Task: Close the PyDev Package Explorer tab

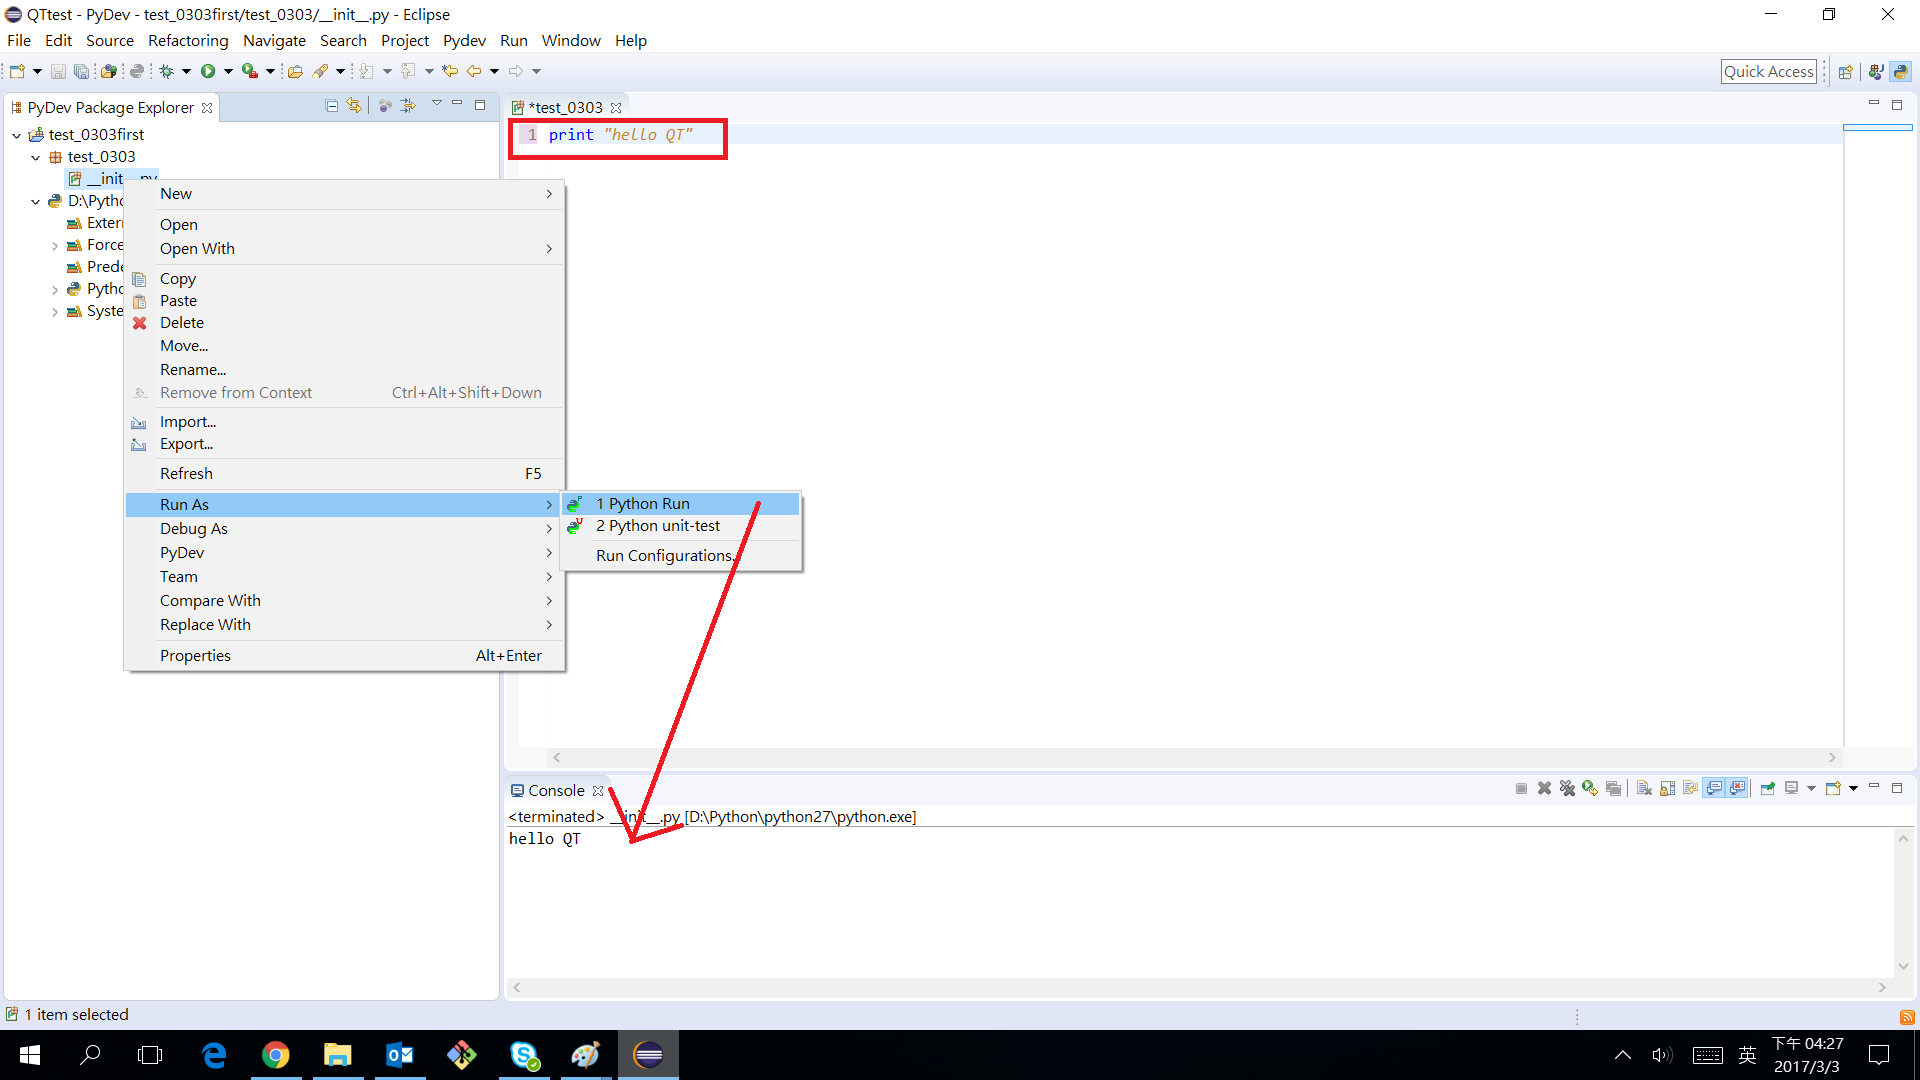Action: tap(207, 108)
